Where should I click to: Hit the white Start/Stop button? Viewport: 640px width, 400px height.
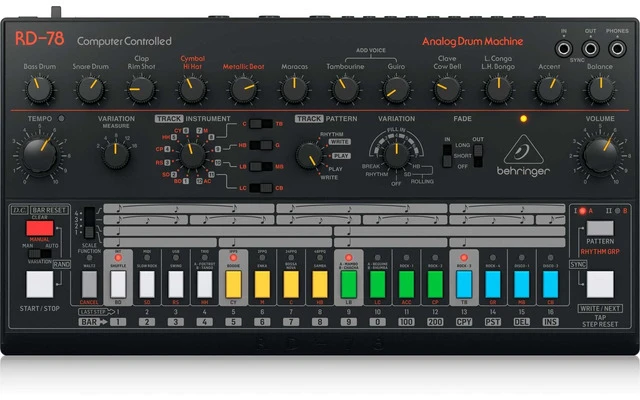pos(40,284)
